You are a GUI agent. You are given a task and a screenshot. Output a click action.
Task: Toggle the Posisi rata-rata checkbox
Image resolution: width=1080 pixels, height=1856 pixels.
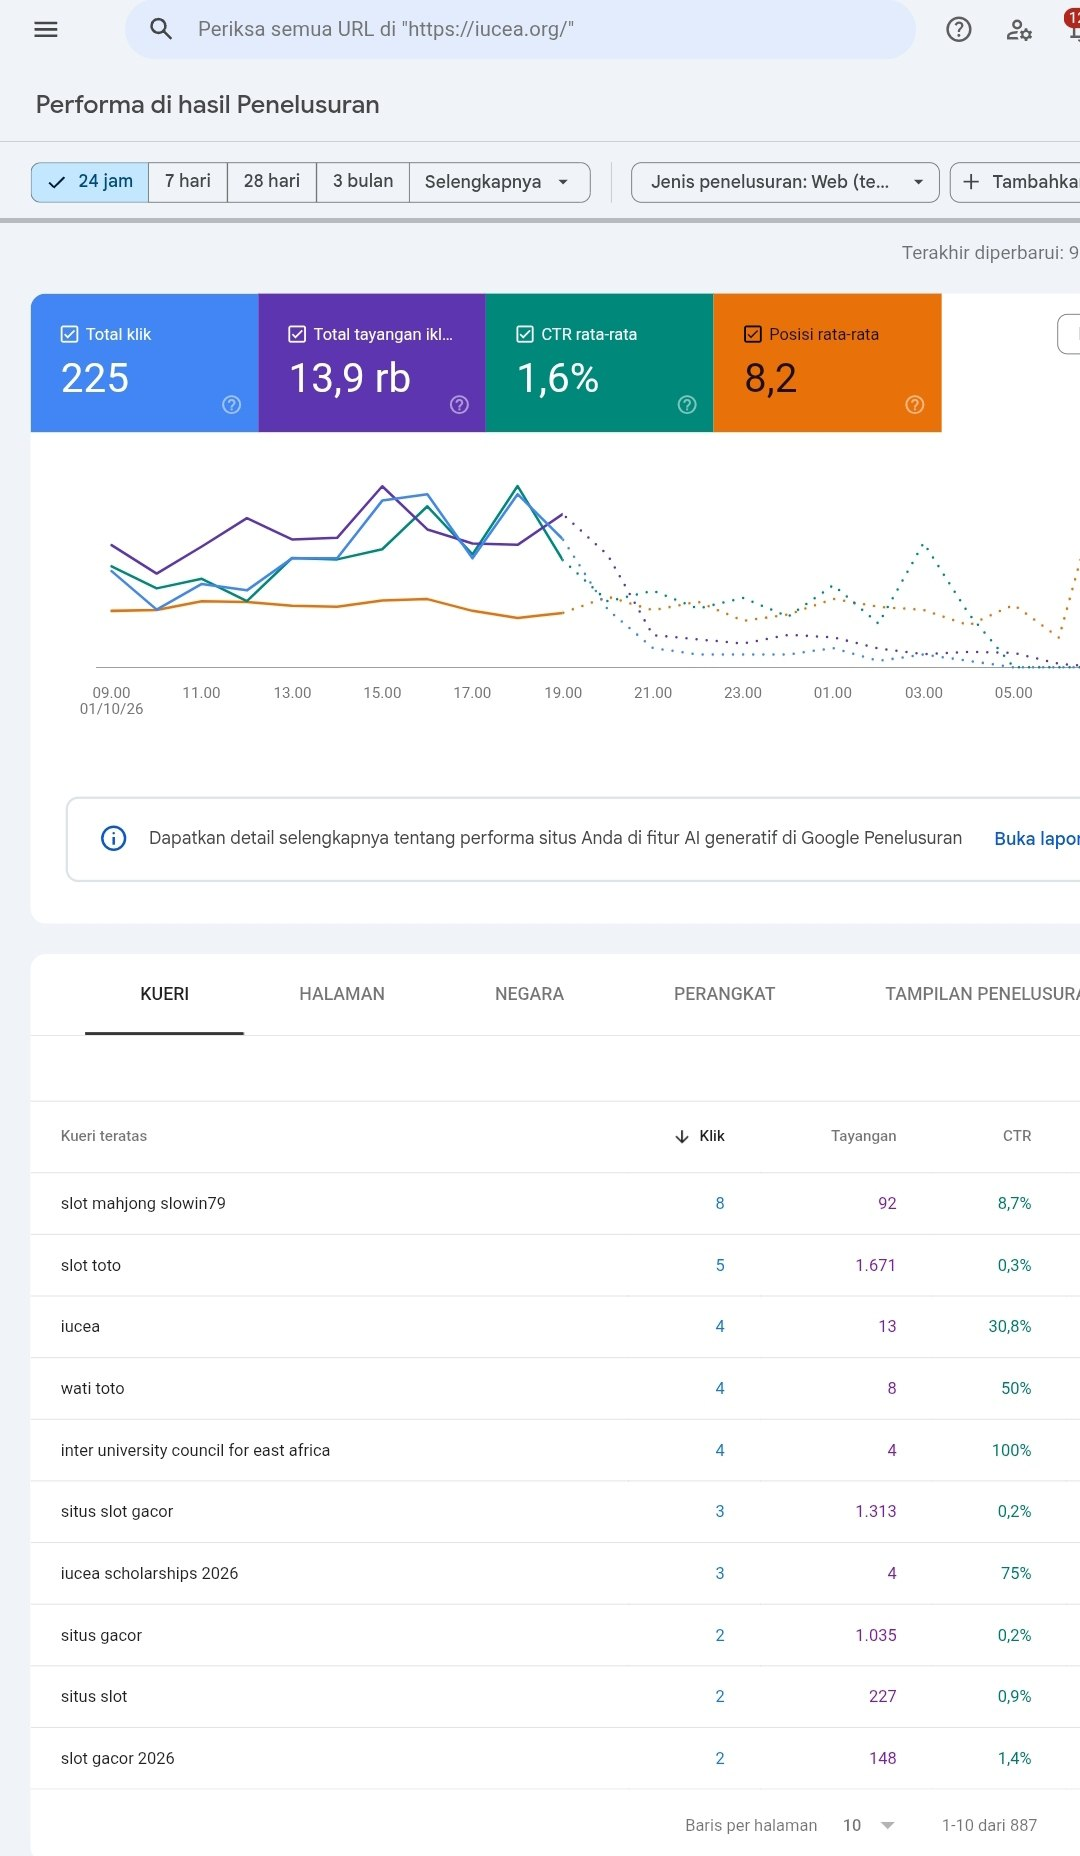click(753, 334)
